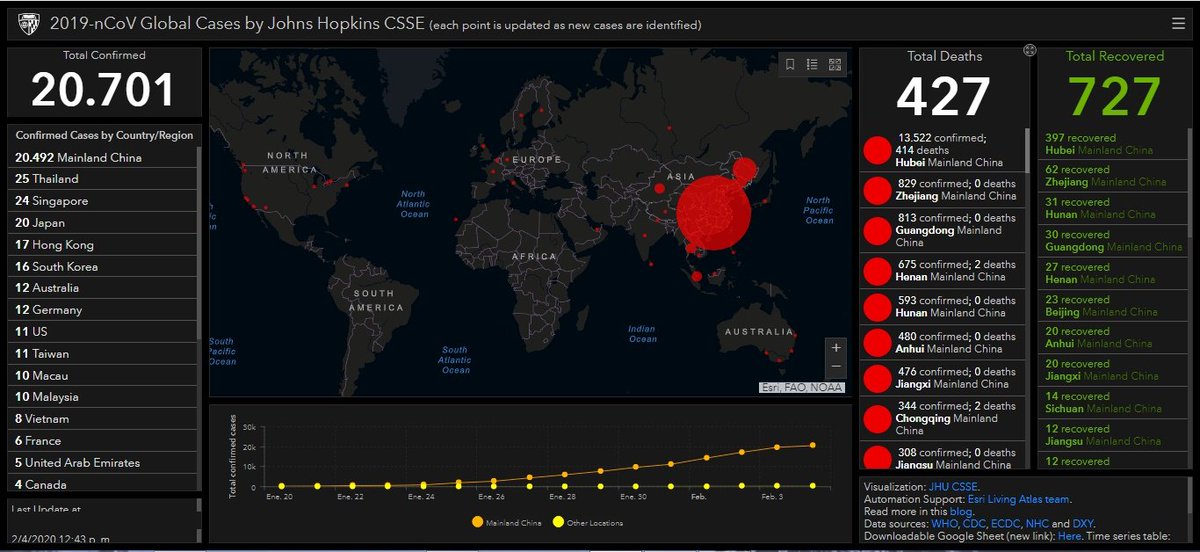Open the map bookmarks tool
Viewport: 1200px width, 552px height.
pyautogui.click(x=790, y=65)
